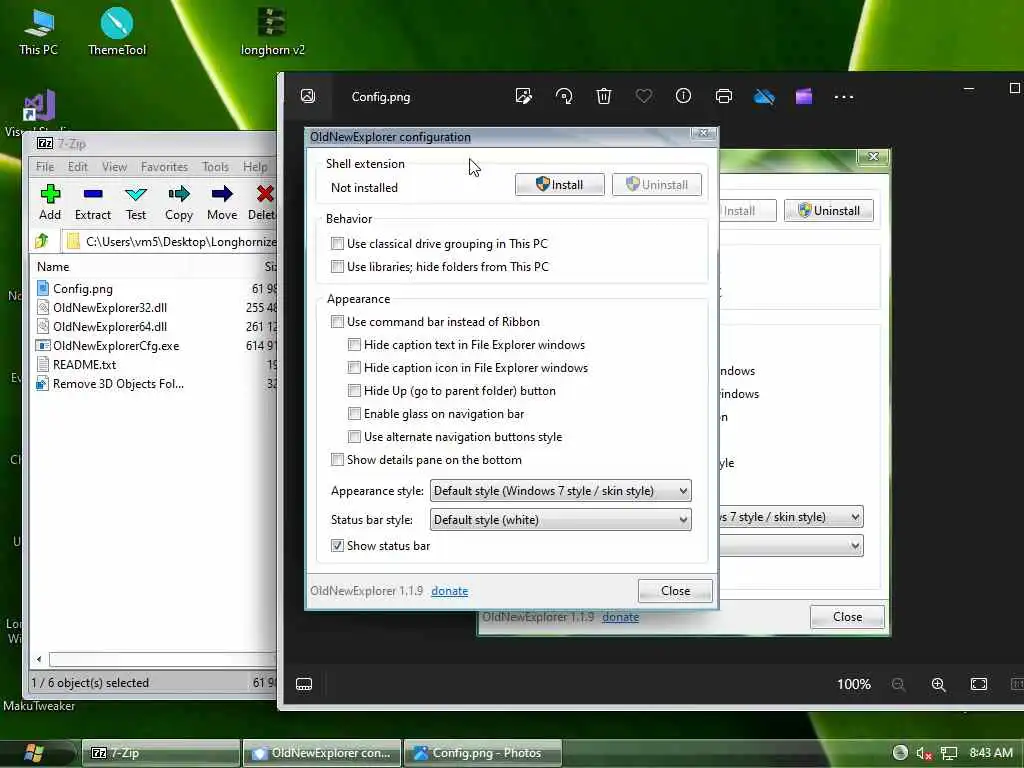The height and width of the screenshot is (768, 1024).
Task: Check Hide caption icon in File Explorer windows
Action: click(354, 368)
